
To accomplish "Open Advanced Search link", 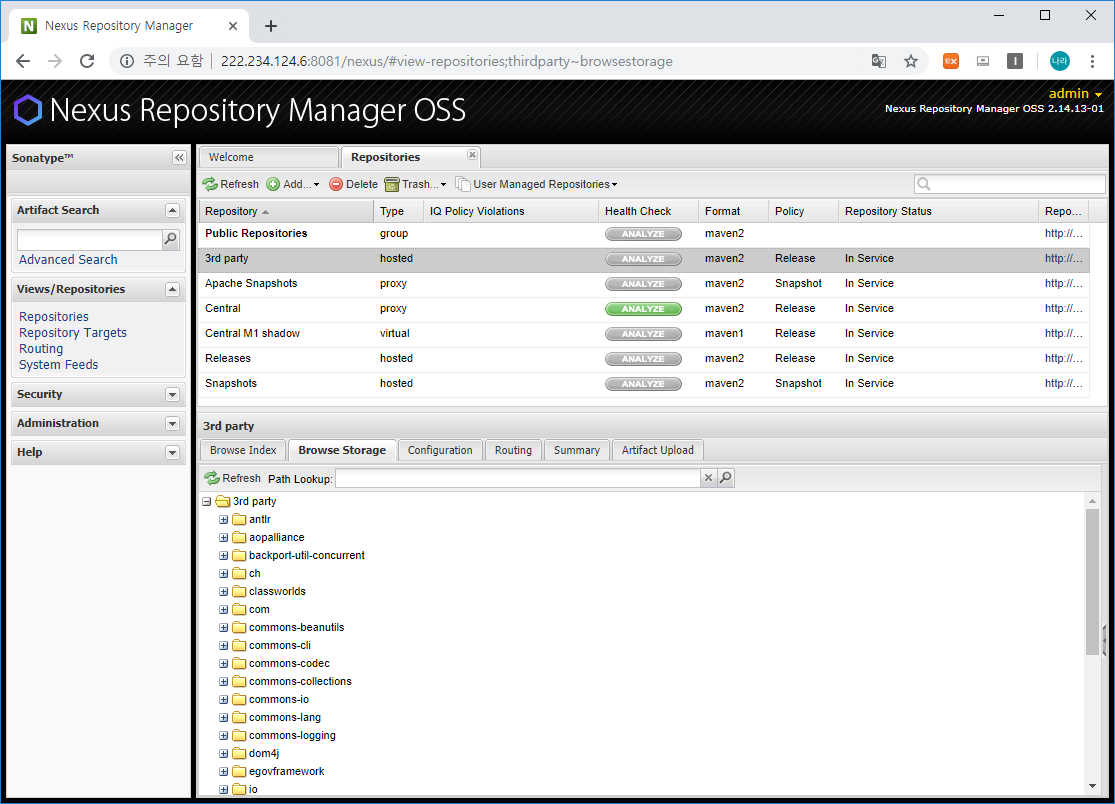I will (x=68, y=259).
